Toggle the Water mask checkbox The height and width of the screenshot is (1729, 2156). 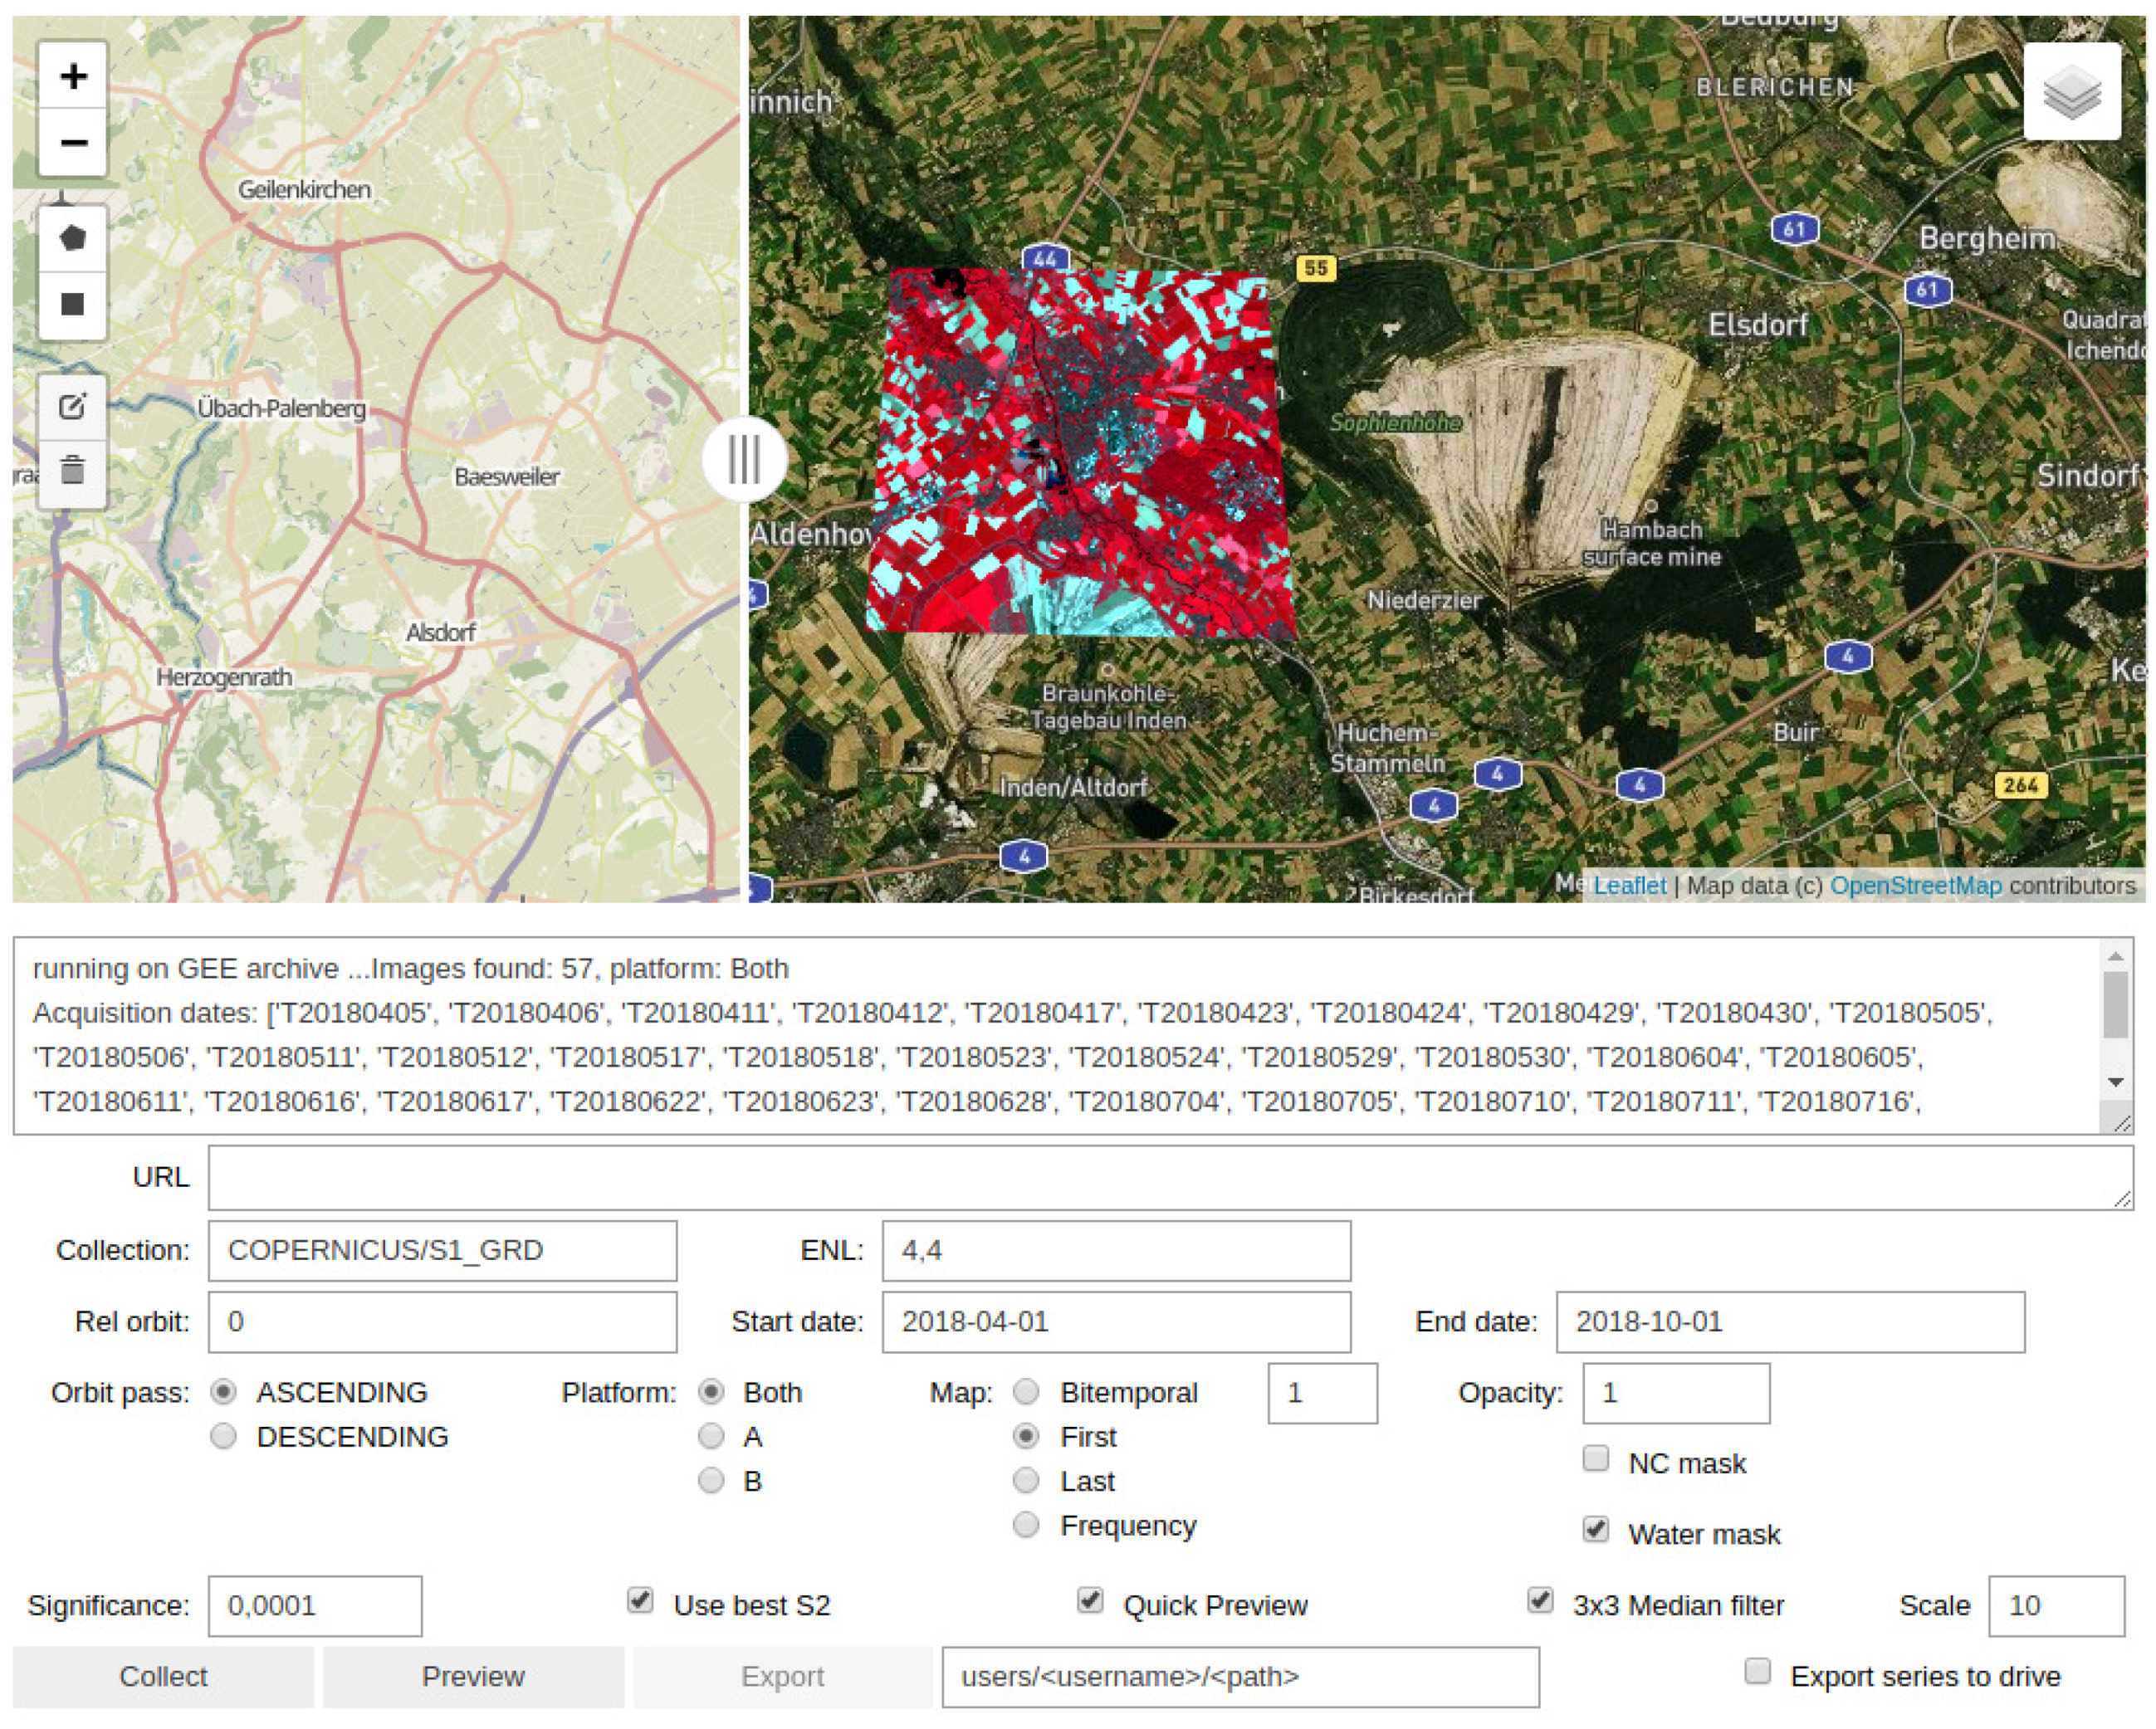(x=1596, y=1529)
